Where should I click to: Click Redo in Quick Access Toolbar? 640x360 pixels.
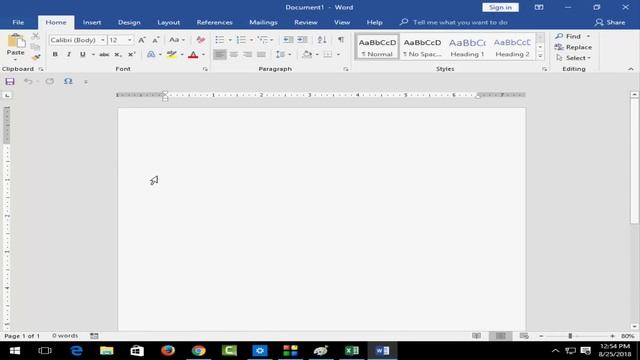tap(50, 82)
